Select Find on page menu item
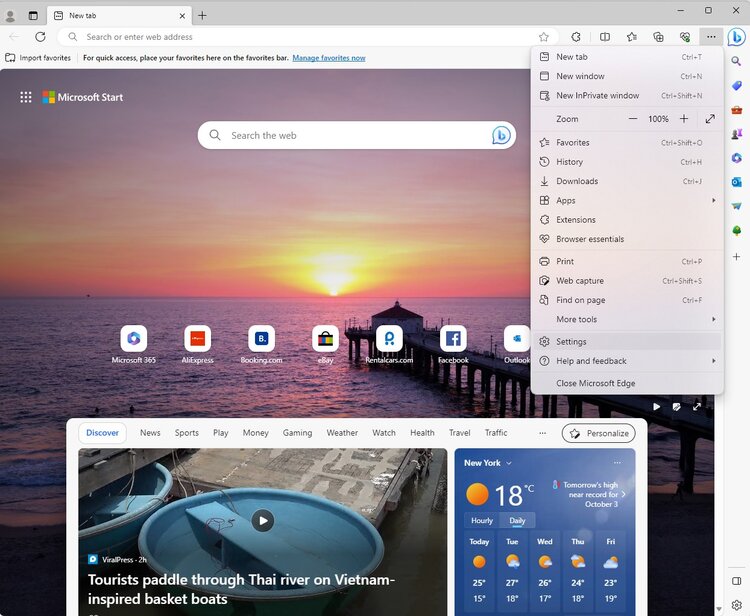The image size is (750, 616). [x=627, y=300]
